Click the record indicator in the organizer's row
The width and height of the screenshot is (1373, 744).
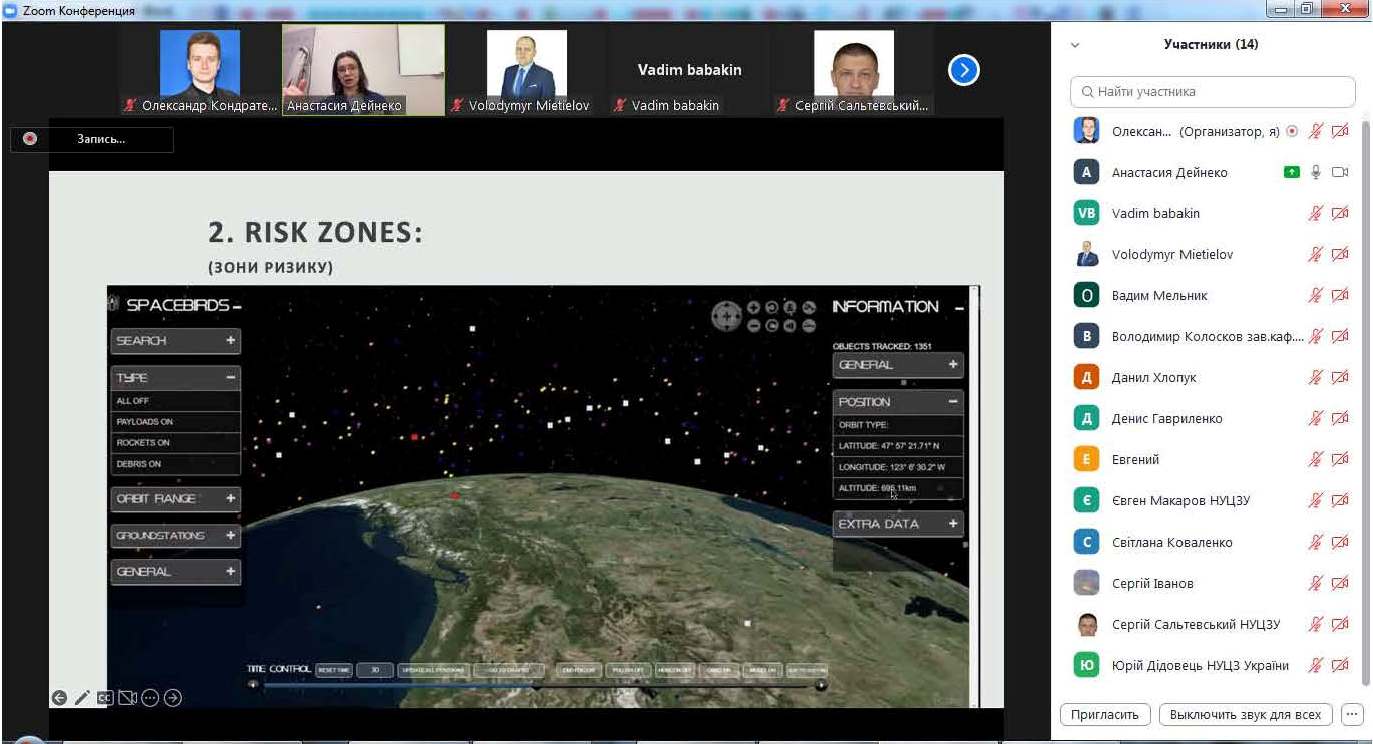click(1291, 131)
